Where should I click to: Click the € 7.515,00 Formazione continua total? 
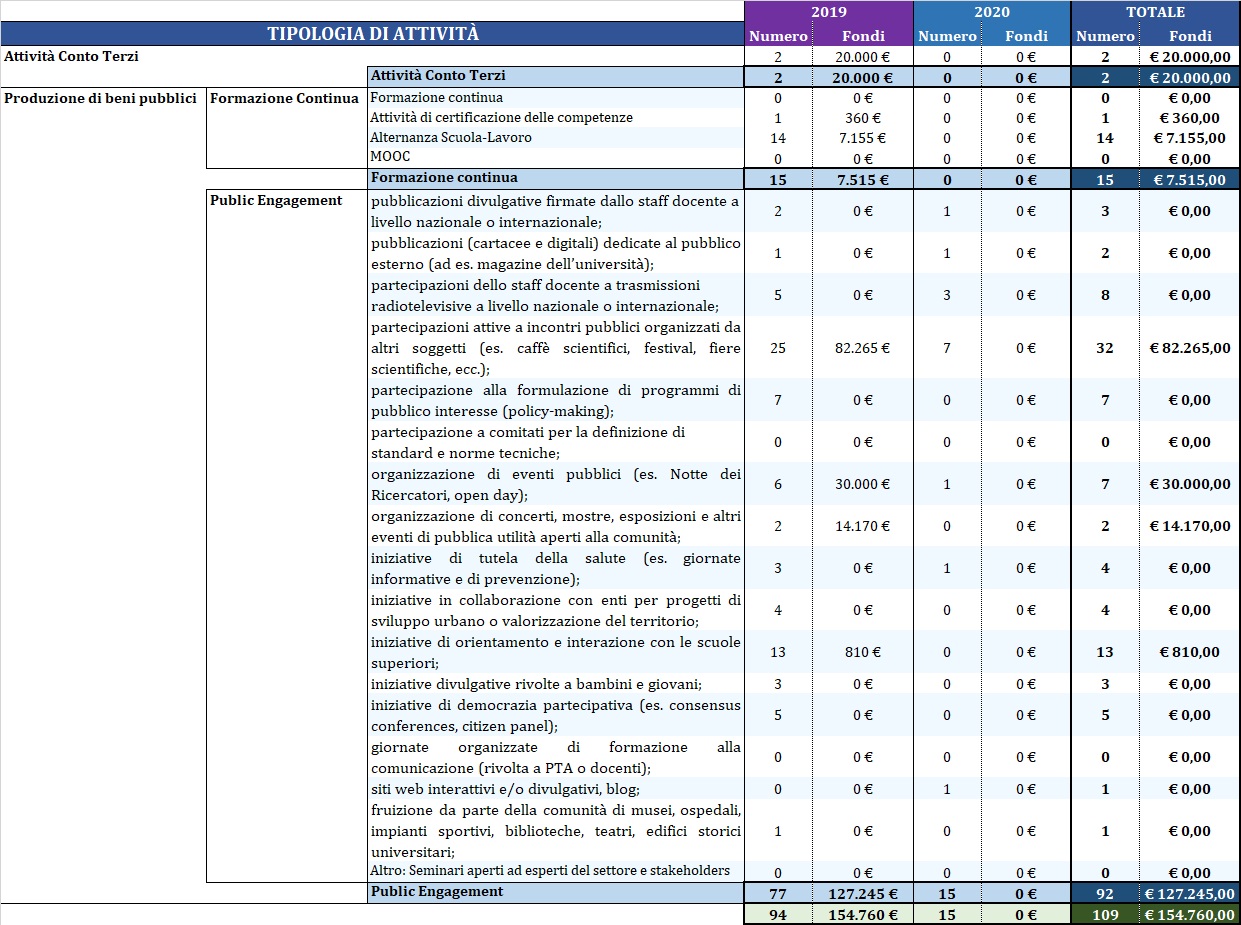(x=1189, y=179)
